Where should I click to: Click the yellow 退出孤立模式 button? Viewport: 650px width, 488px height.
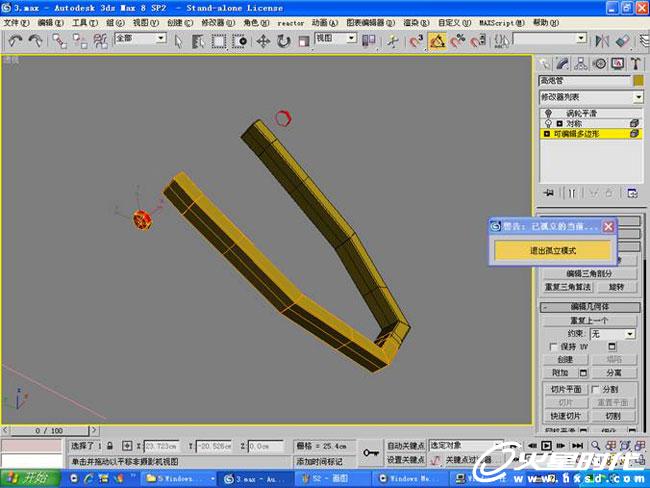[x=553, y=250]
